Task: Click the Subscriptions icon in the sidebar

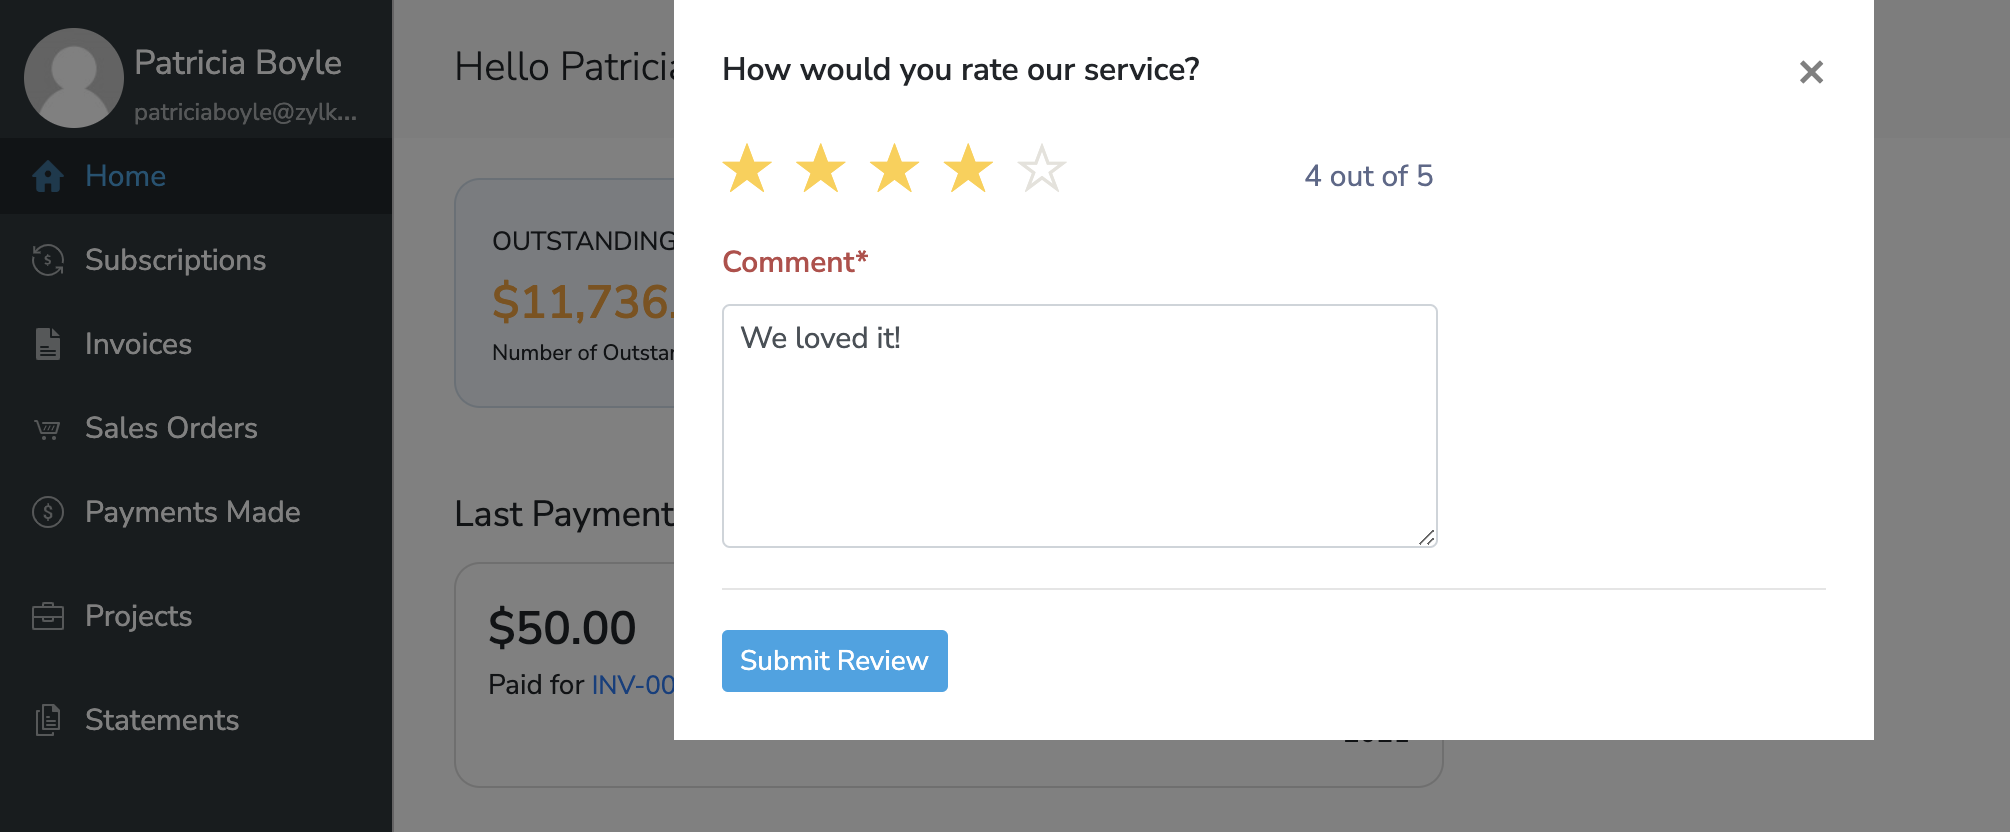Action: pyautogui.click(x=48, y=260)
